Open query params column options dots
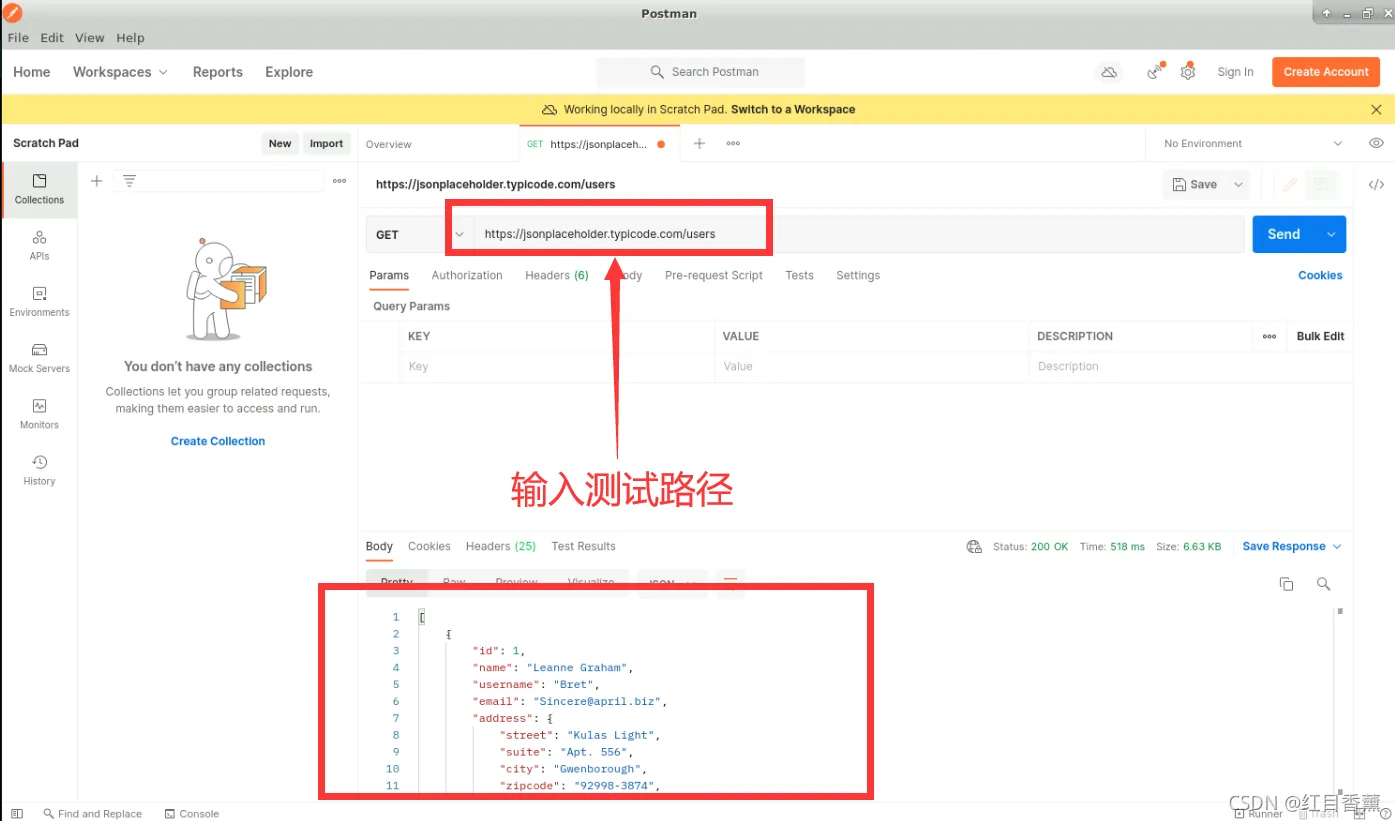Image resolution: width=1395 pixels, height=821 pixels. (x=1269, y=337)
